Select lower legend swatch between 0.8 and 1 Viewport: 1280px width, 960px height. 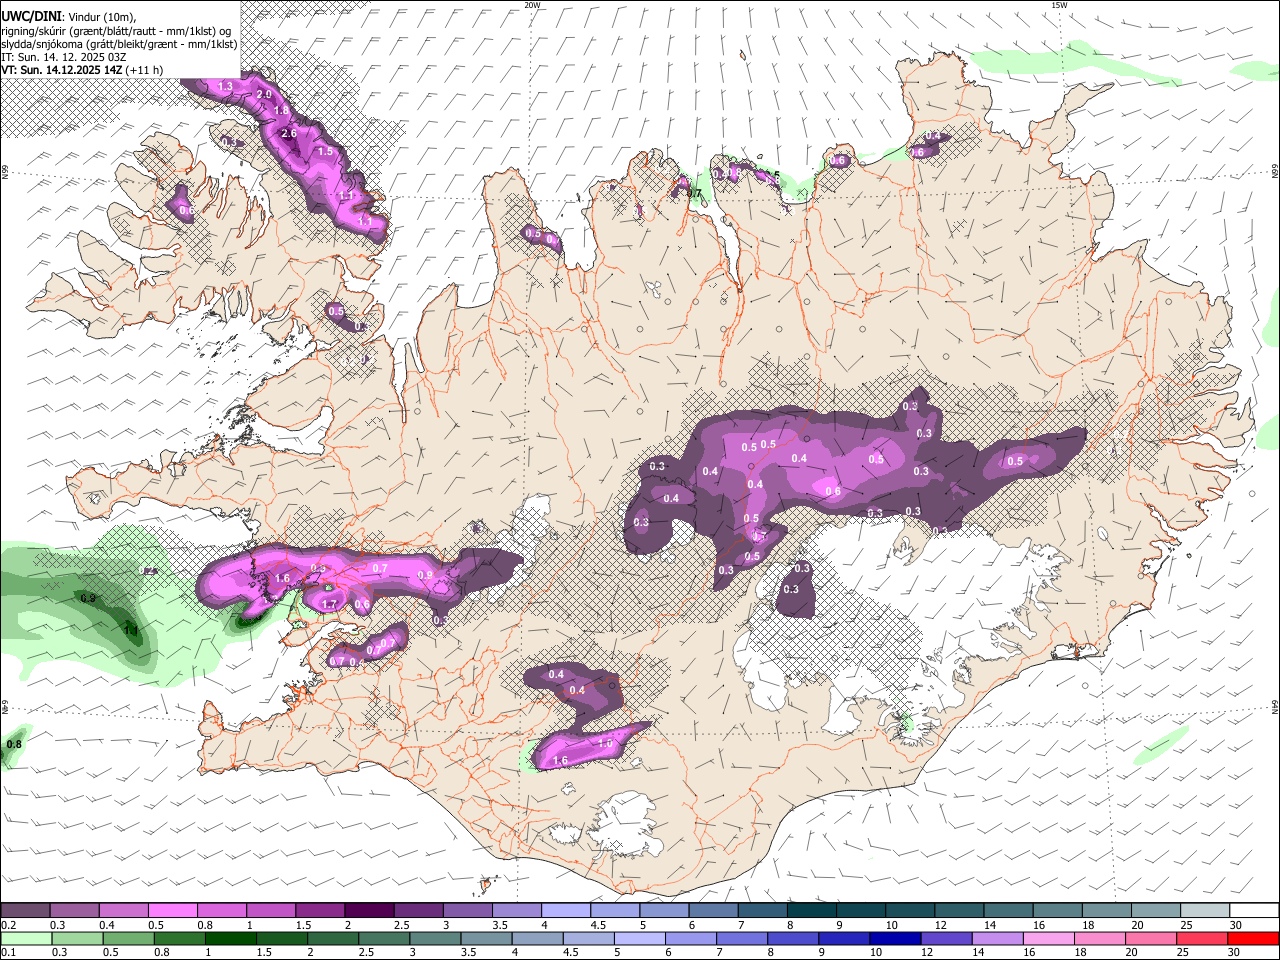click(x=179, y=938)
